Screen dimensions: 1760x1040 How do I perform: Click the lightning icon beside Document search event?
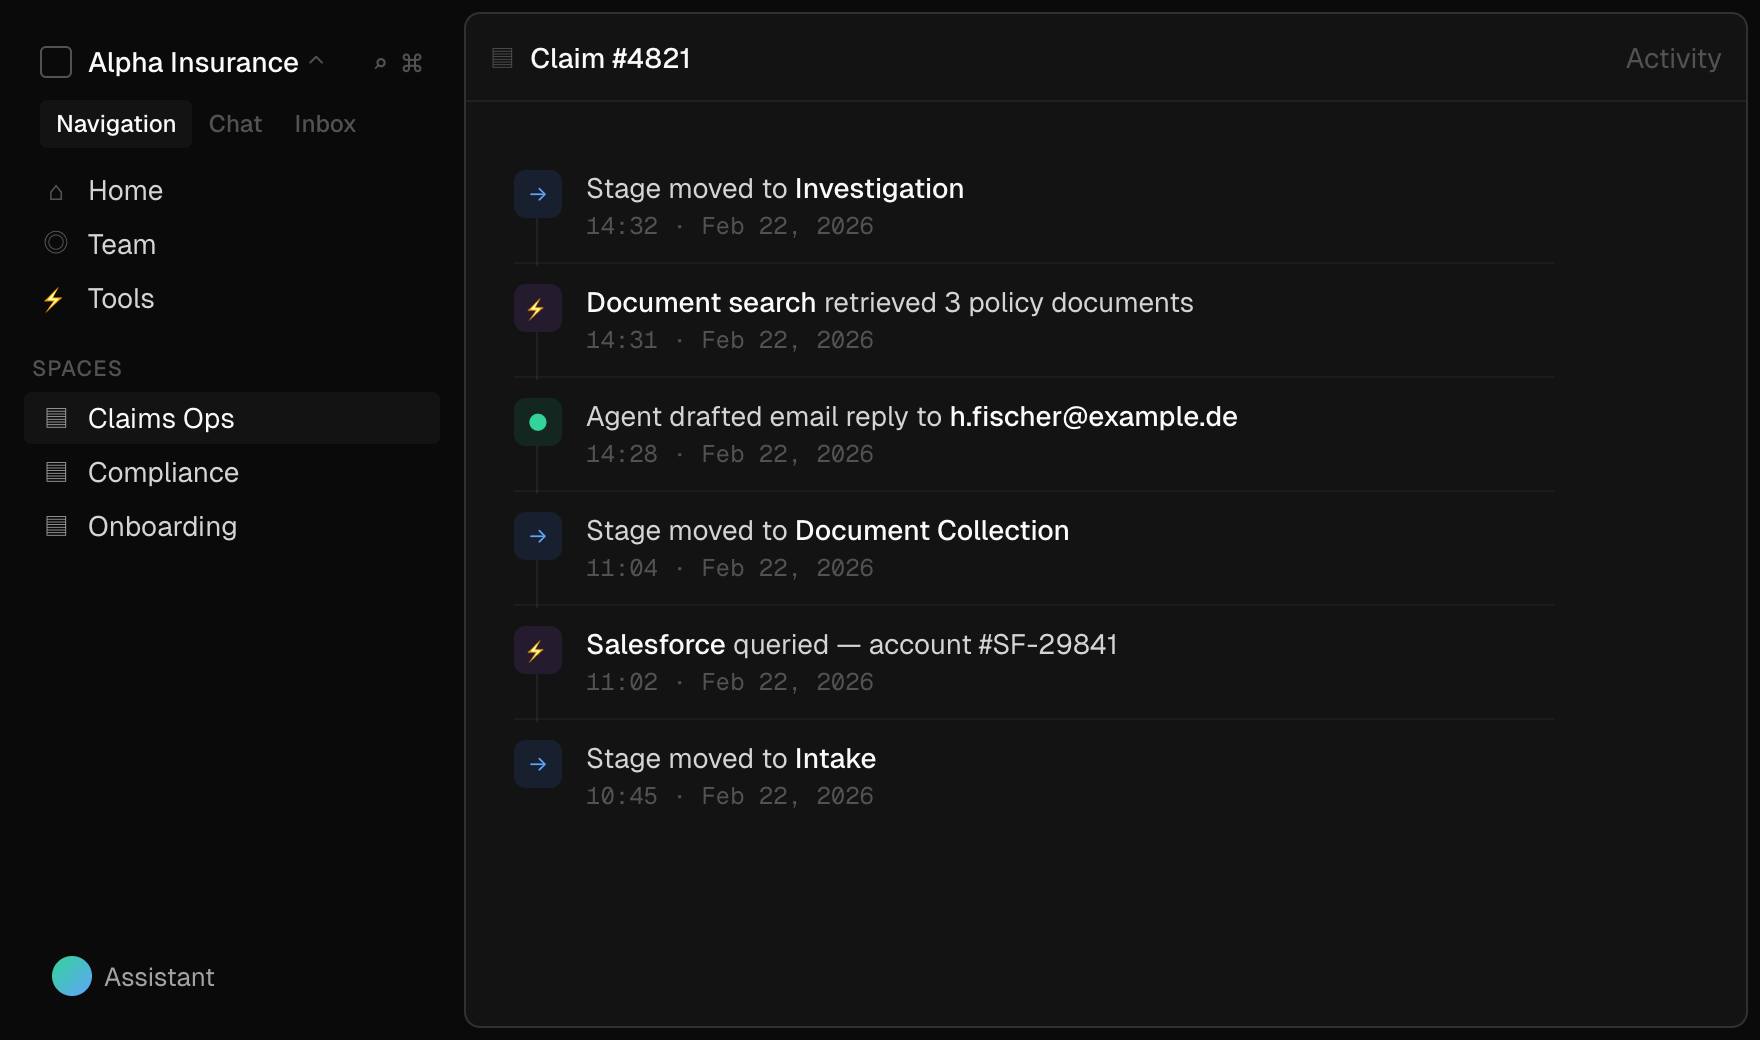(x=538, y=308)
